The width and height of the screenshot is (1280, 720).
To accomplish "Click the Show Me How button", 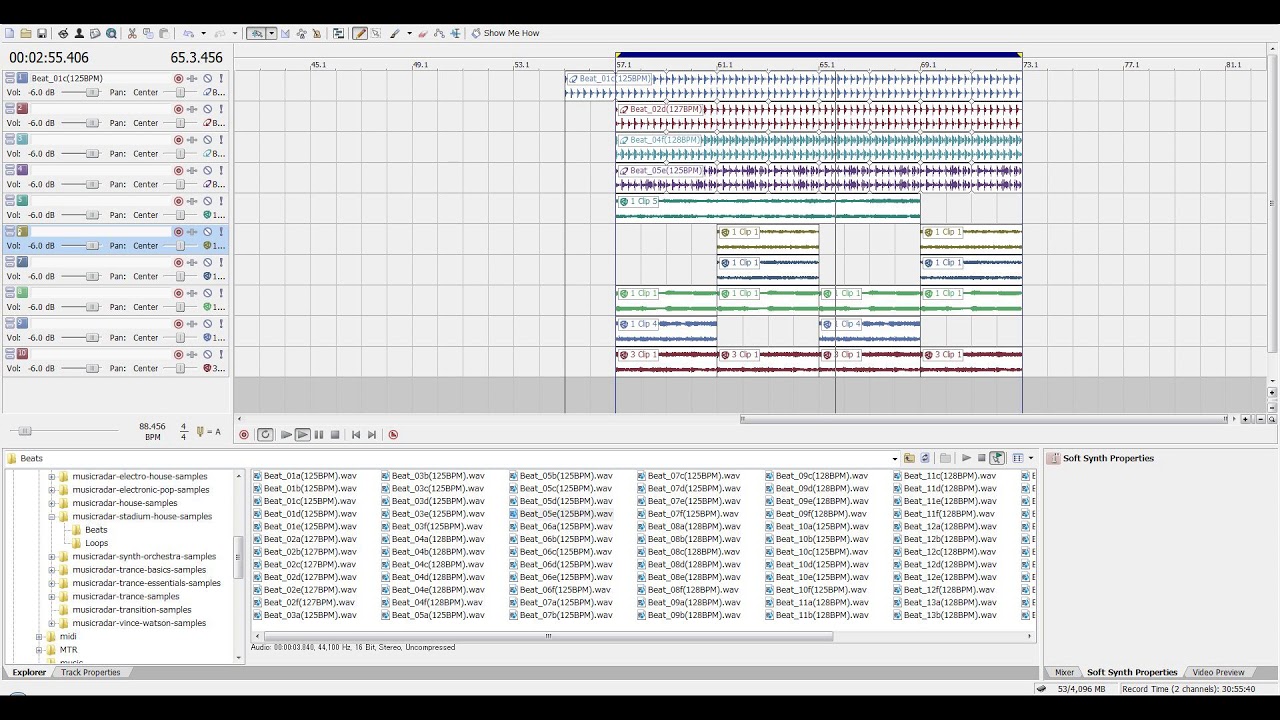I will [x=505, y=33].
